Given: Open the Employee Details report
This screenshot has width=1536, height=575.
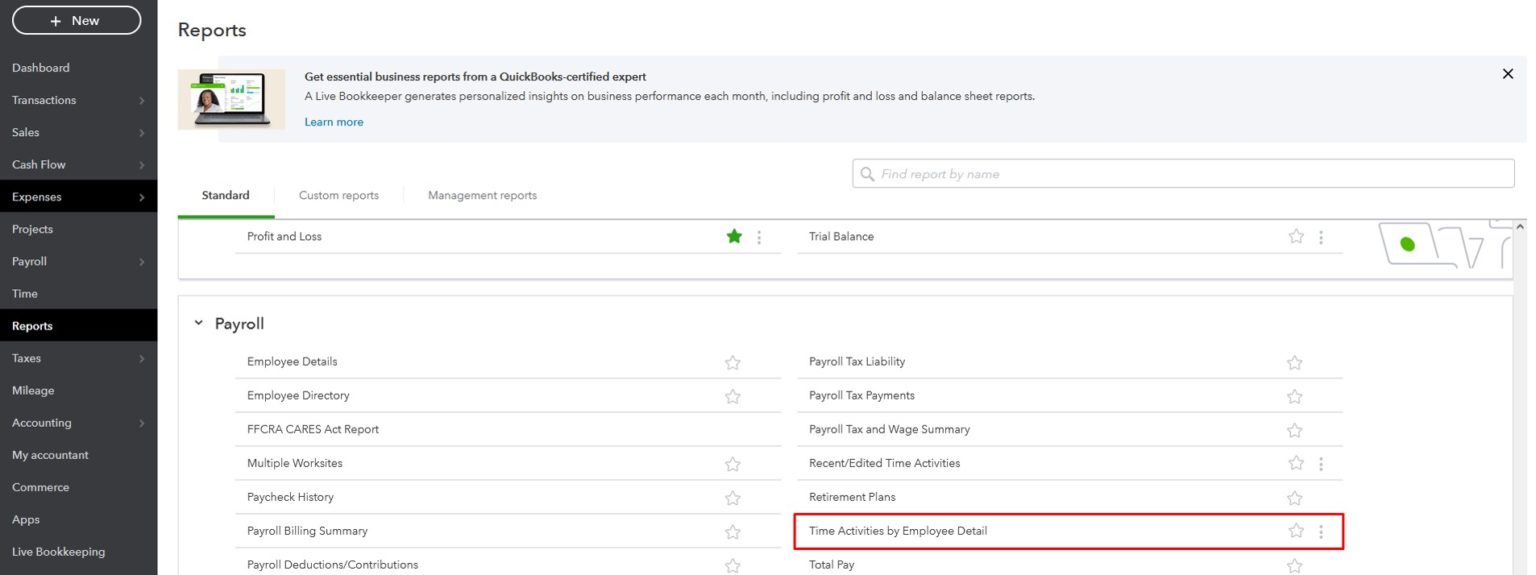Looking at the screenshot, I should (x=292, y=361).
